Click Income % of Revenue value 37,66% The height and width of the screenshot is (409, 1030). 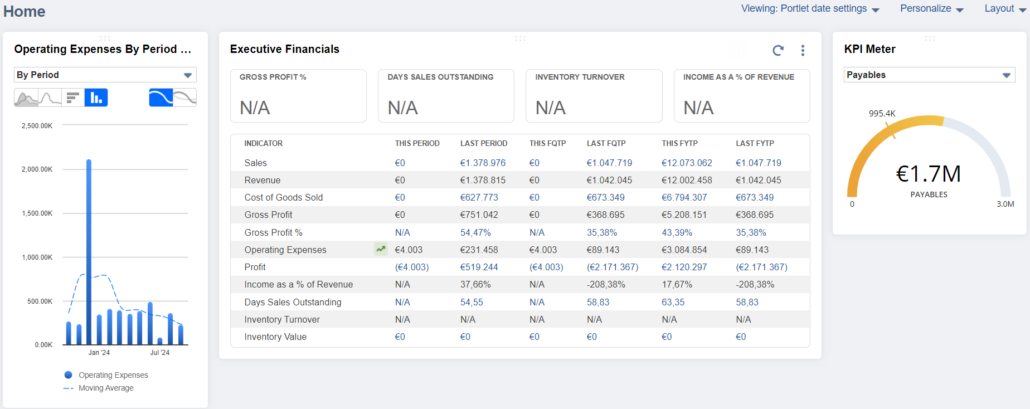pos(476,284)
